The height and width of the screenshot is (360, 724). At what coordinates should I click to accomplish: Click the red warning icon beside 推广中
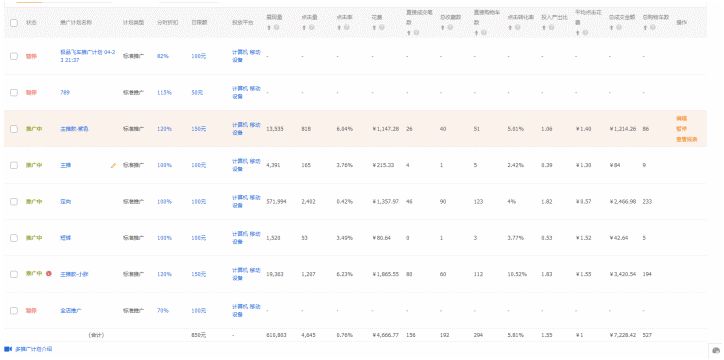pyautogui.click(x=49, y=274)
